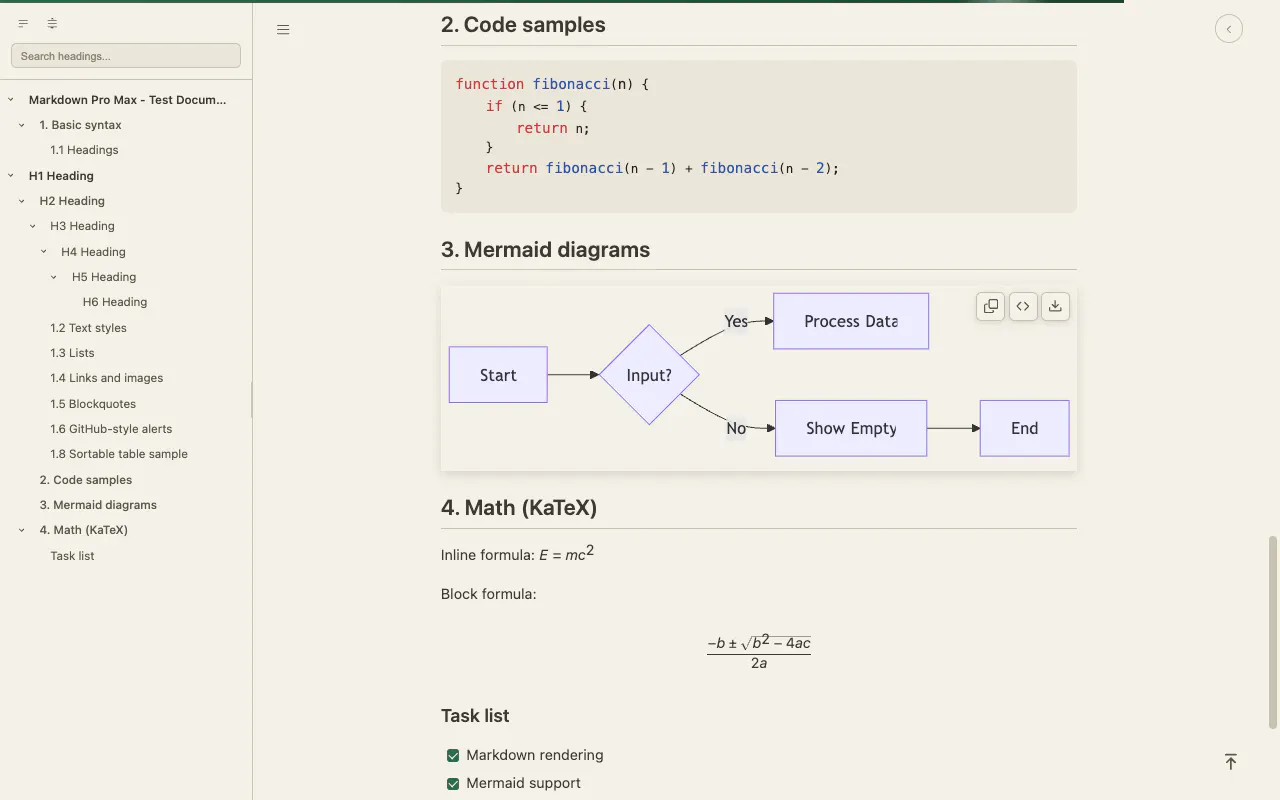The height and width of the screenshot is (800, 1280).
Task: Select 1.8 Sortable table sample in outline
Action: point(119,454)
